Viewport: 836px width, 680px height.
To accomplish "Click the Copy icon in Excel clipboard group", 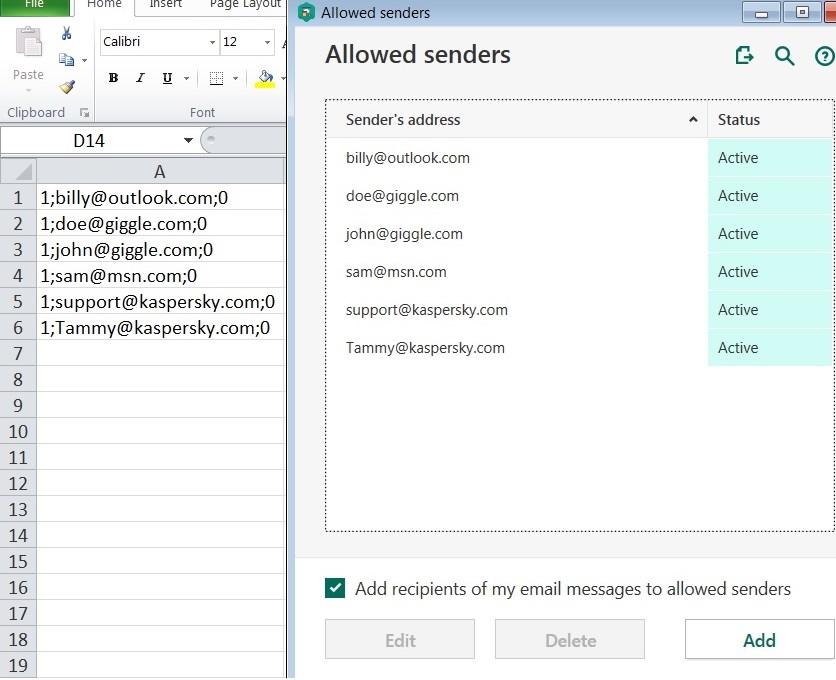I will [66, 59].
